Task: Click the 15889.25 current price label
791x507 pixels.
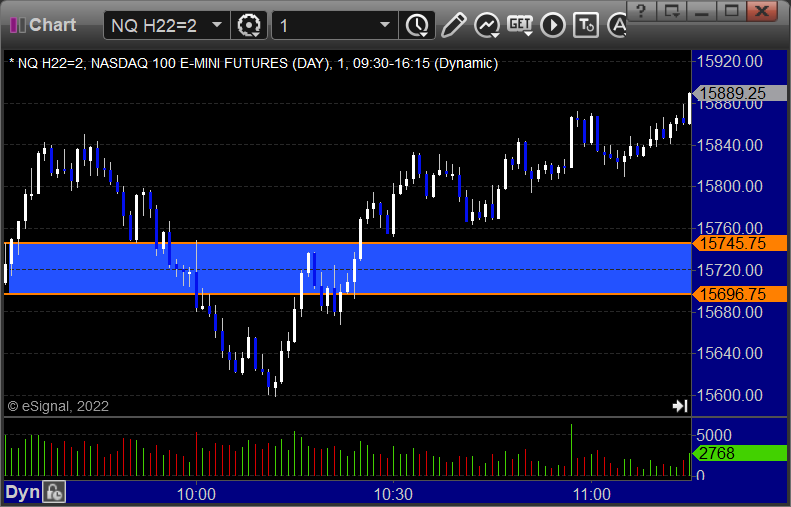Action: click(740, 93)
